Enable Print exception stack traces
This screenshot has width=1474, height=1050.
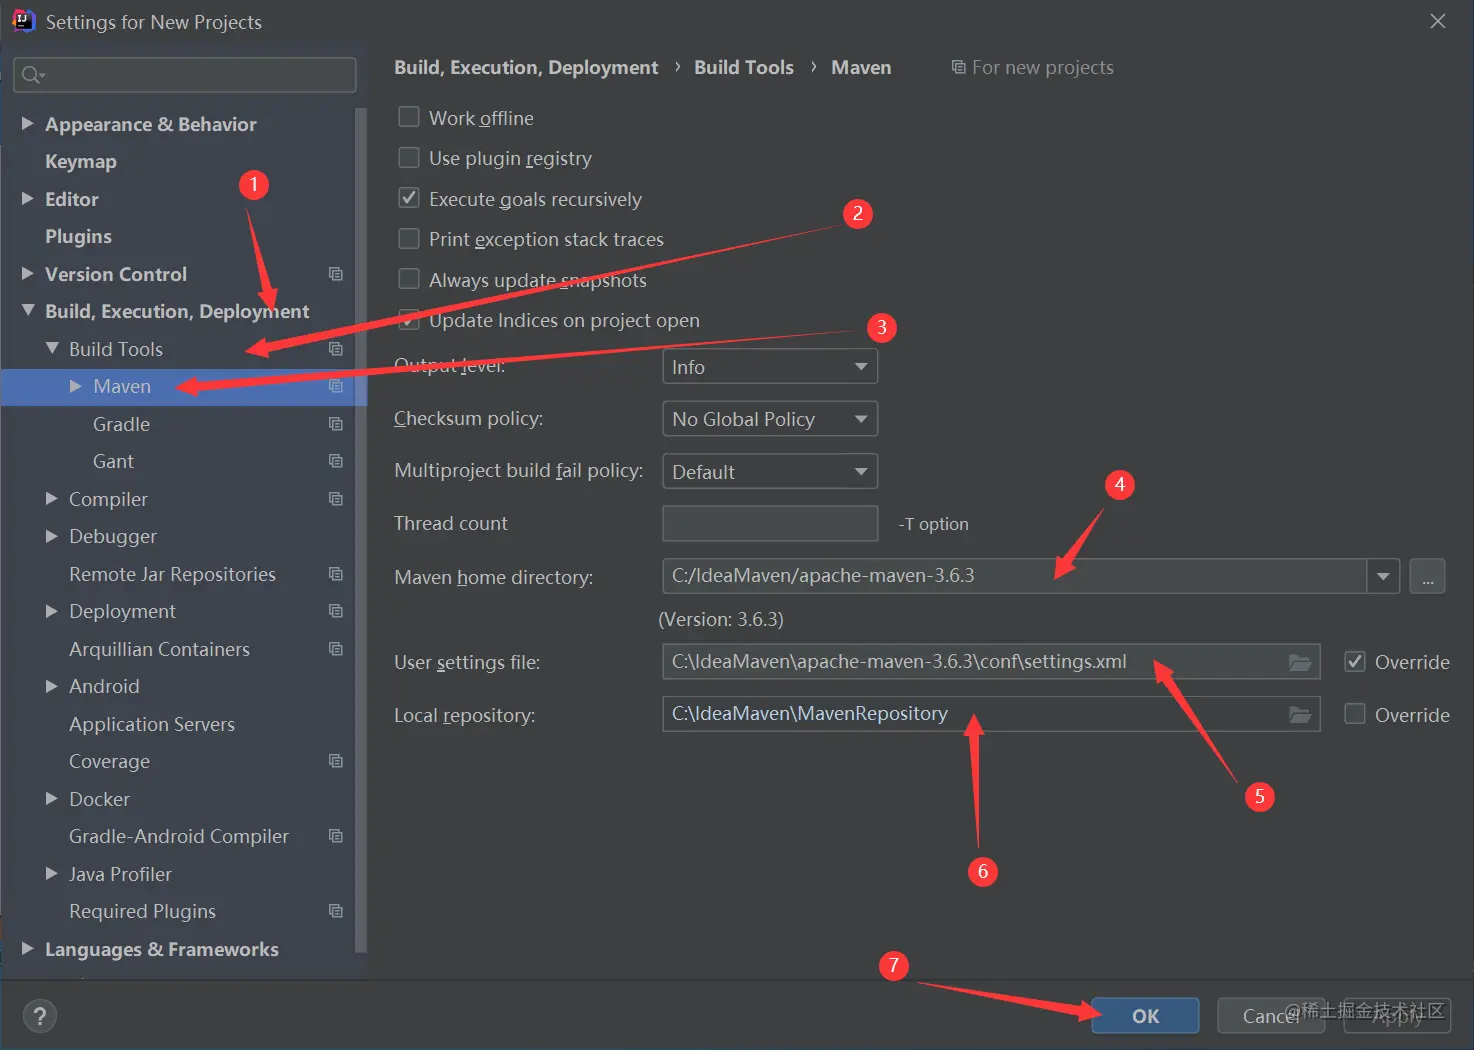click(409, 239)
